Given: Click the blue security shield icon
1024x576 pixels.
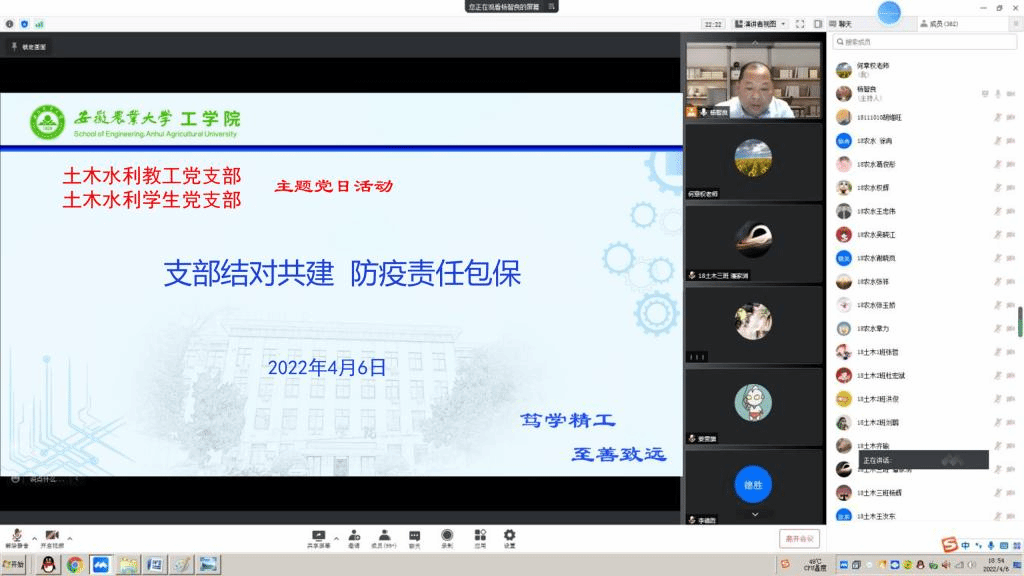Looking at the screenshot, I should click(x=25, y=23).
